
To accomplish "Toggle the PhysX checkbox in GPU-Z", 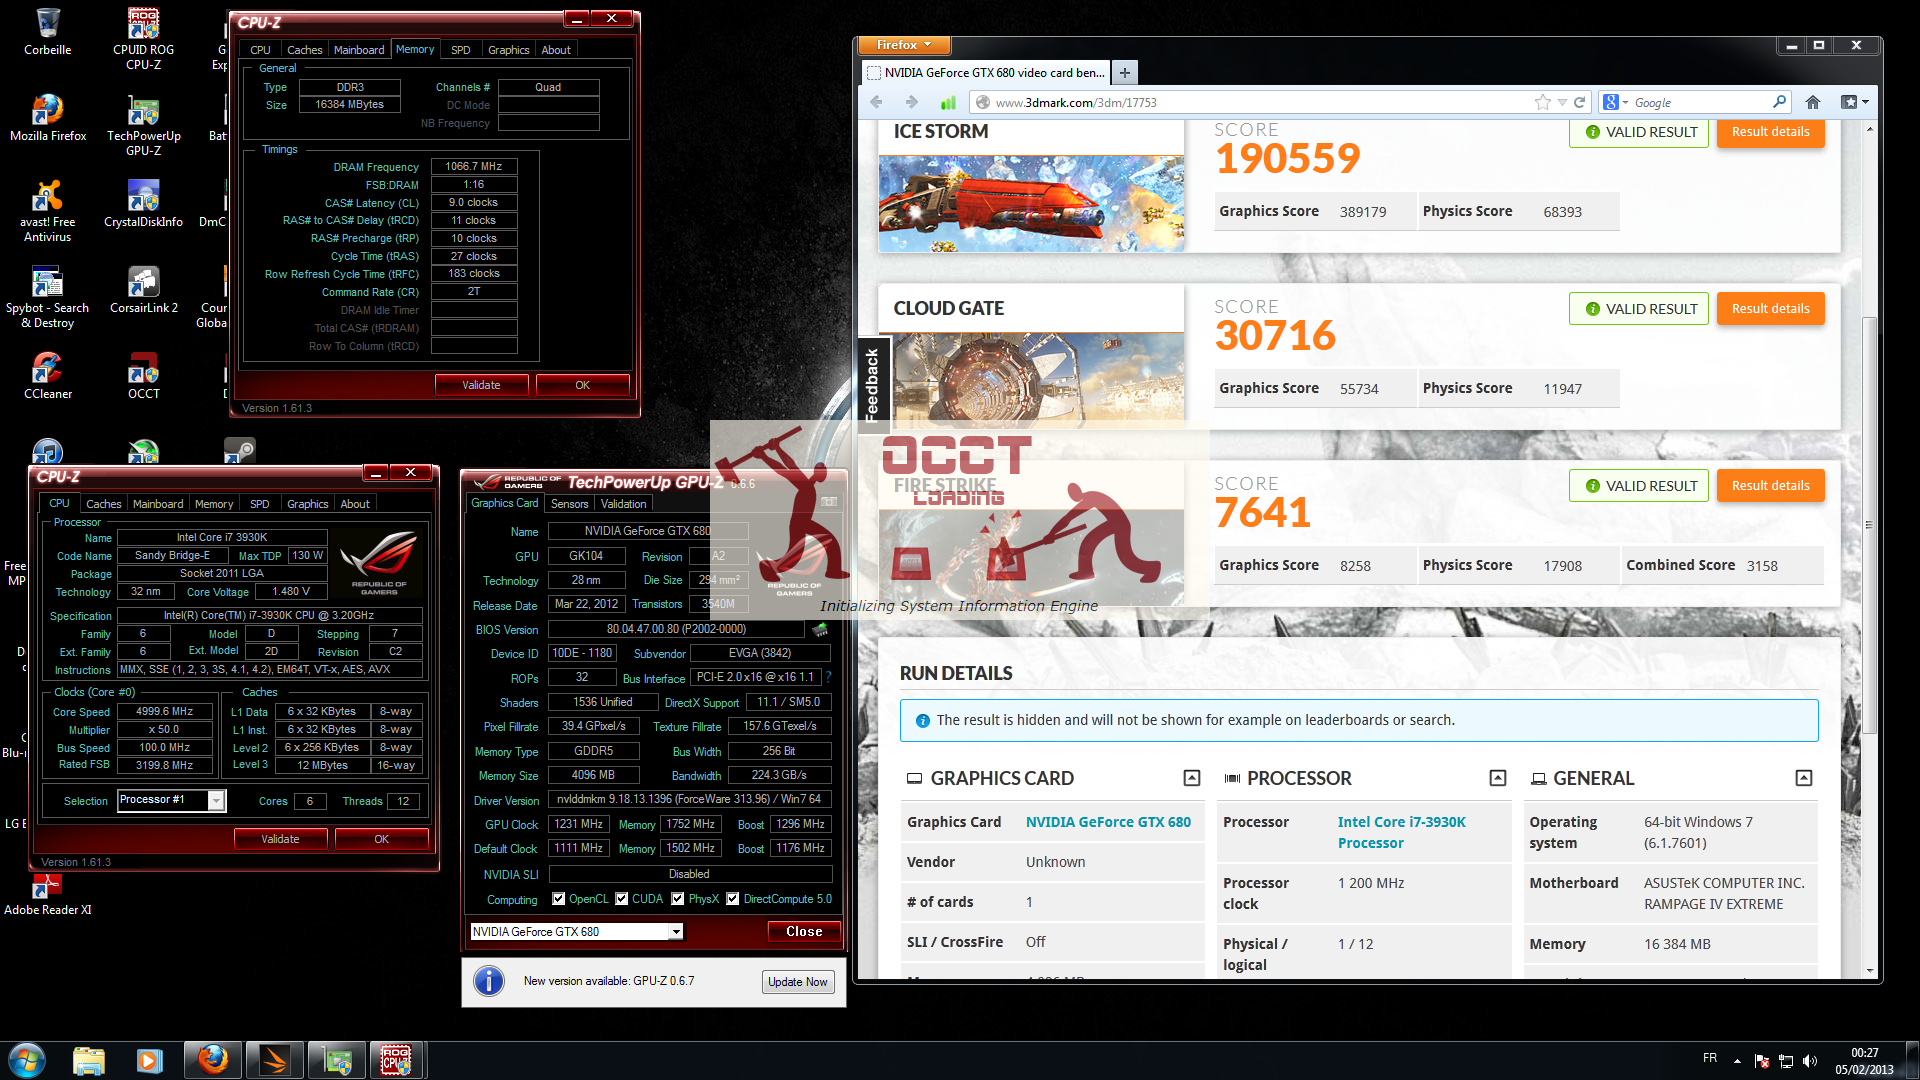I will pyautogui.click(x=678, y=899).
